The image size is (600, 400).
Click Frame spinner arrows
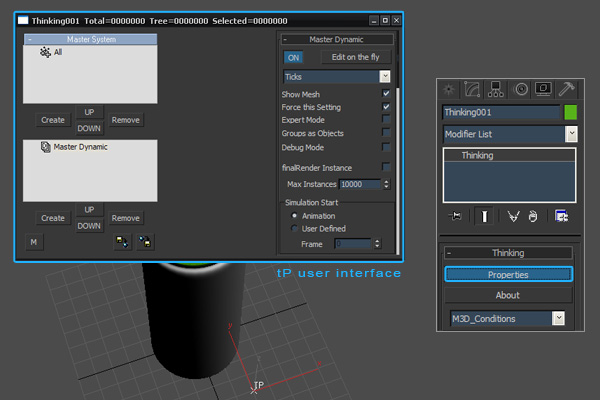[x=377, y=243]
